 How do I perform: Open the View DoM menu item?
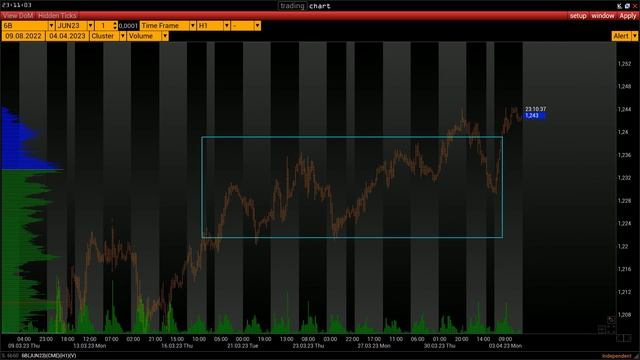click(x=18, y=16)
